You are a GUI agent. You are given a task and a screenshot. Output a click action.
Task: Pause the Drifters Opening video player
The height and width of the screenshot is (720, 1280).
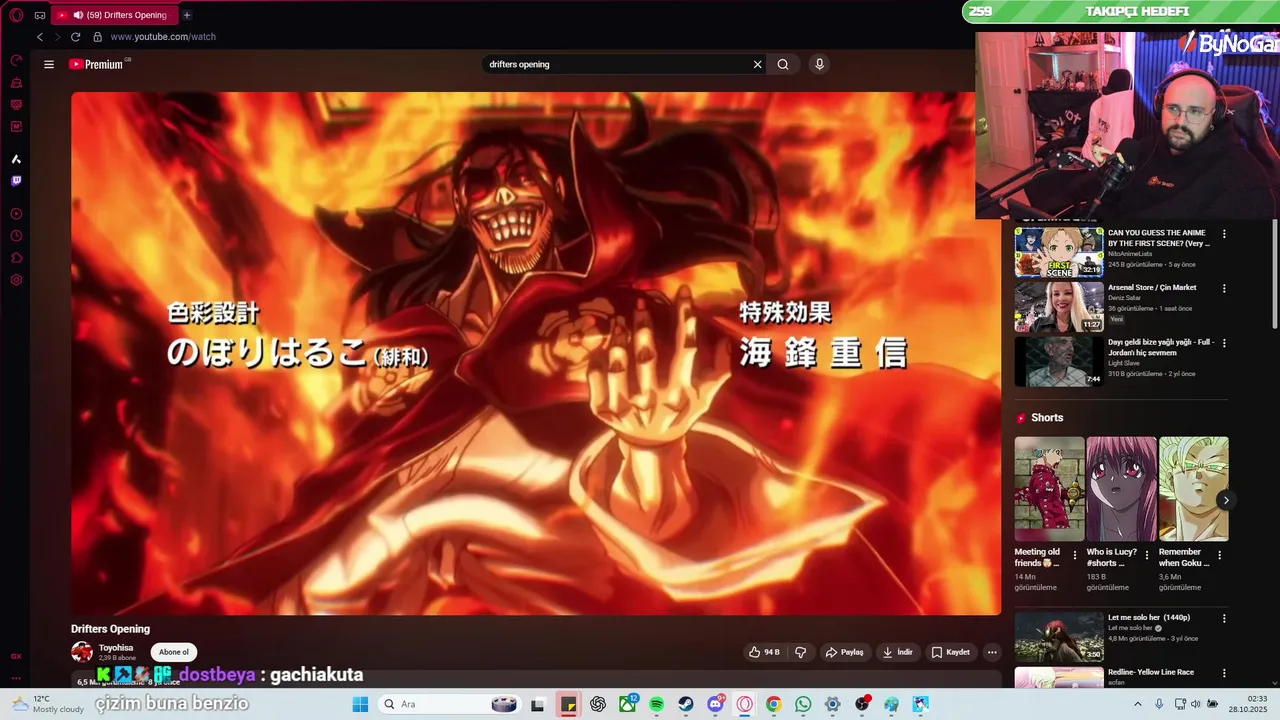click(536, 353)
